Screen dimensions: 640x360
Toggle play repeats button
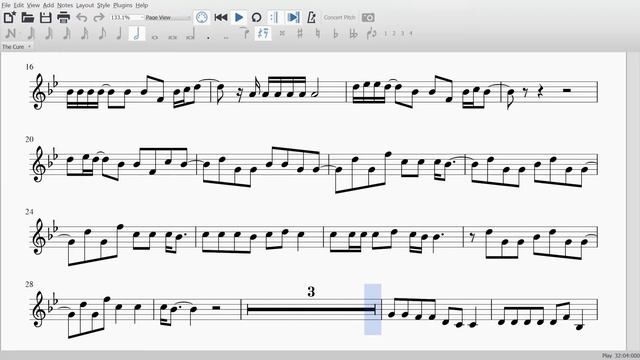coord(275,18)
